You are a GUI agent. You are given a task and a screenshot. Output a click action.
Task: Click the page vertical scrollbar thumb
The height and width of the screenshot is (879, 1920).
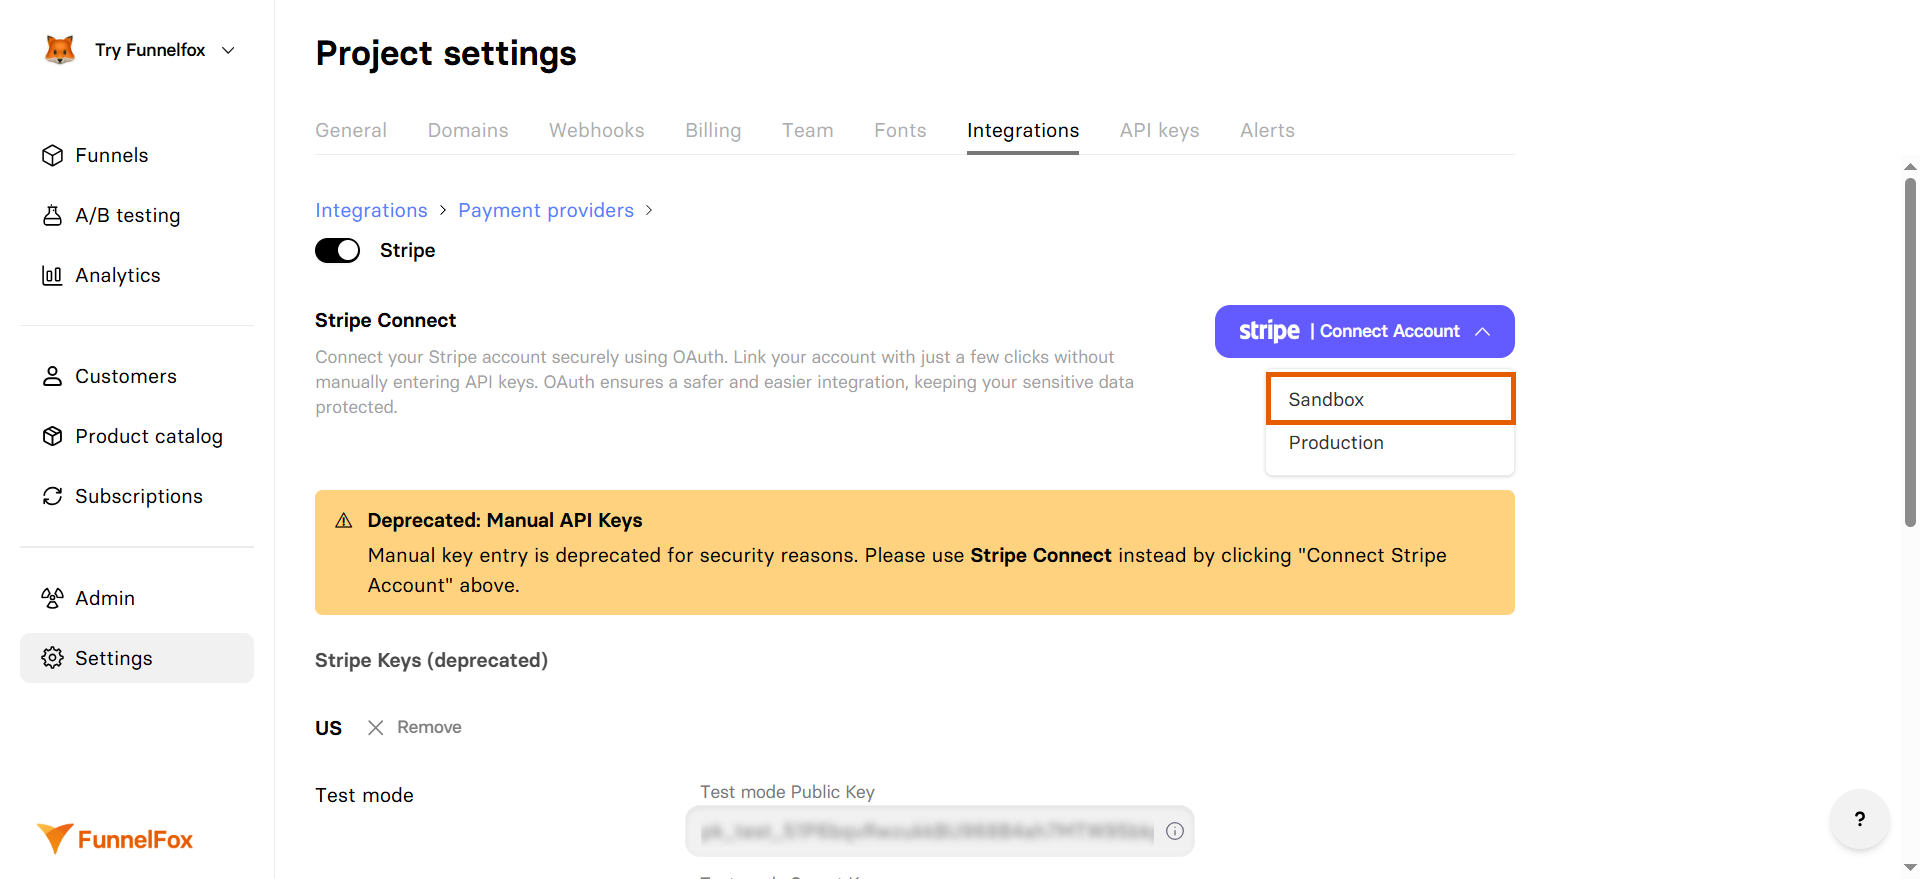(x=1910, y=350)
